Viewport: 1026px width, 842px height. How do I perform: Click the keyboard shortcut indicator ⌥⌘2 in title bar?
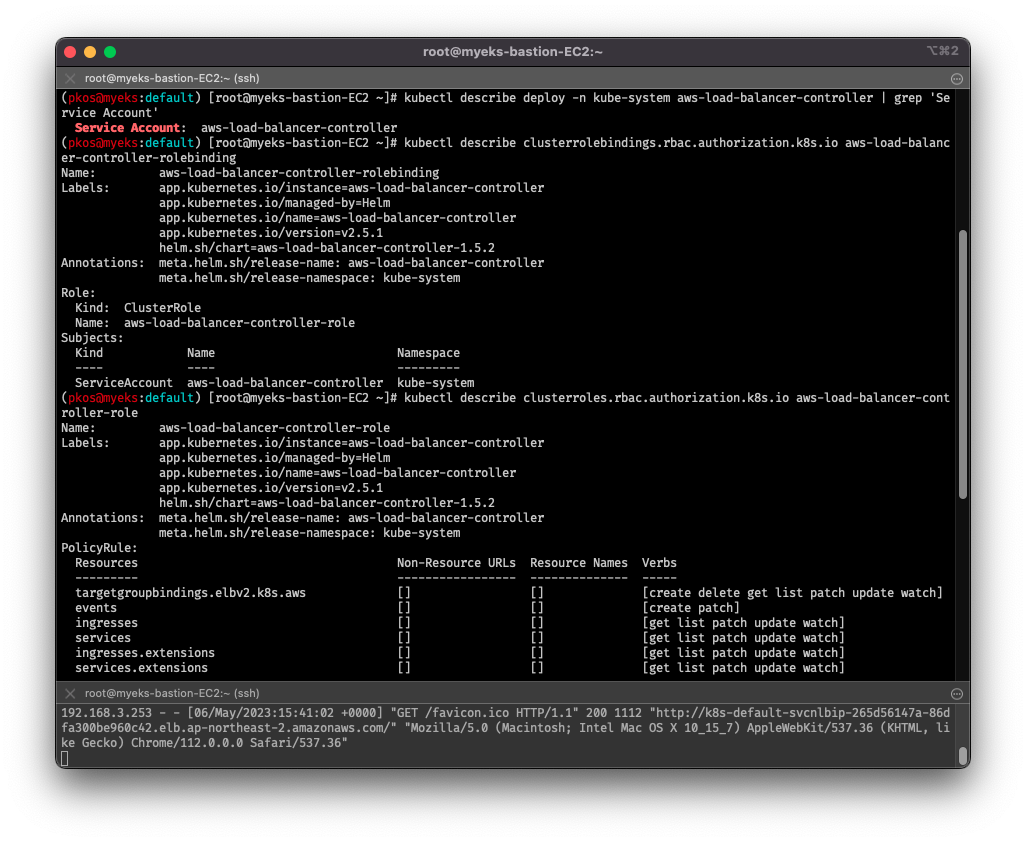pos(943,51)
